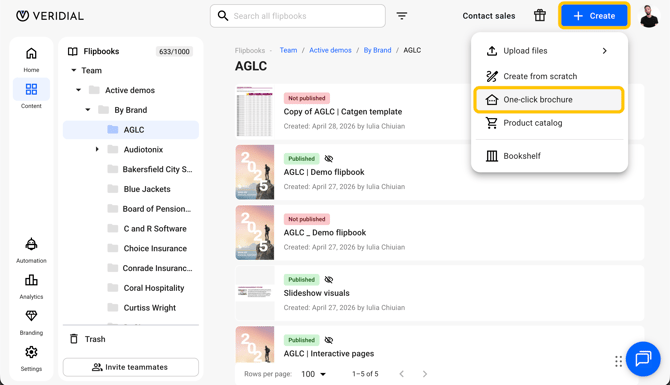Open the Active demos breadcrumb link
670x385 pixels.
tap(330, 50)
